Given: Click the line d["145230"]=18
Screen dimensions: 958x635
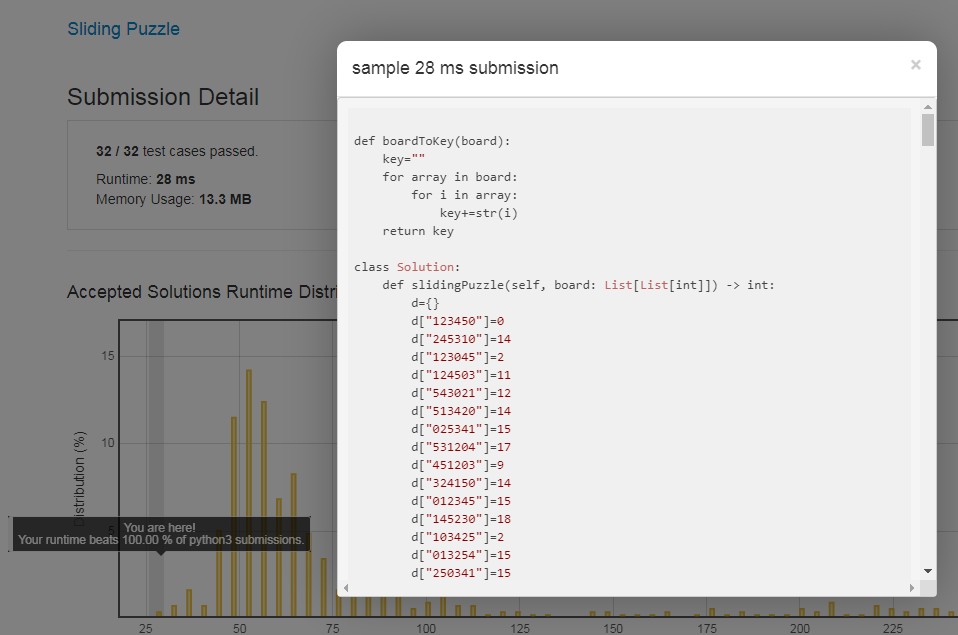Looking at the screenshot, I should click(x=461, y=519).
